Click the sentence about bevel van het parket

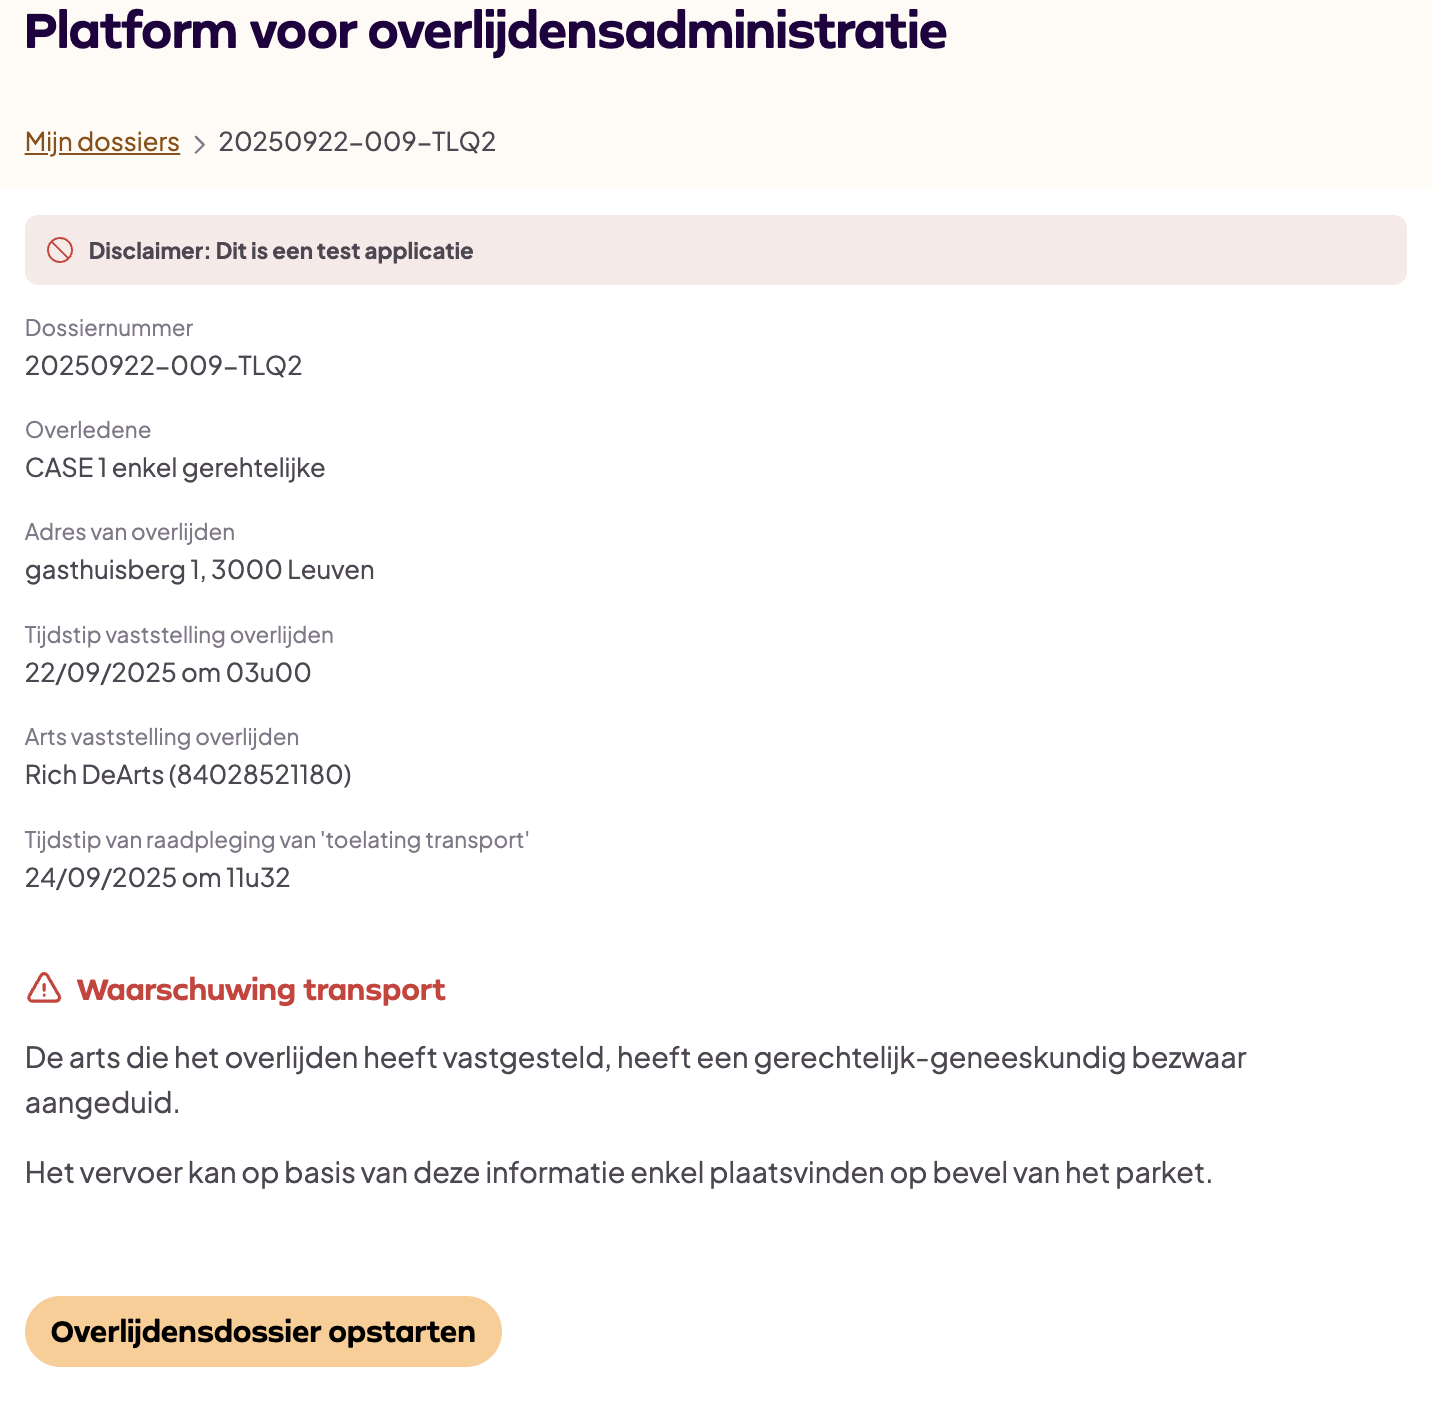[618, 1172]
